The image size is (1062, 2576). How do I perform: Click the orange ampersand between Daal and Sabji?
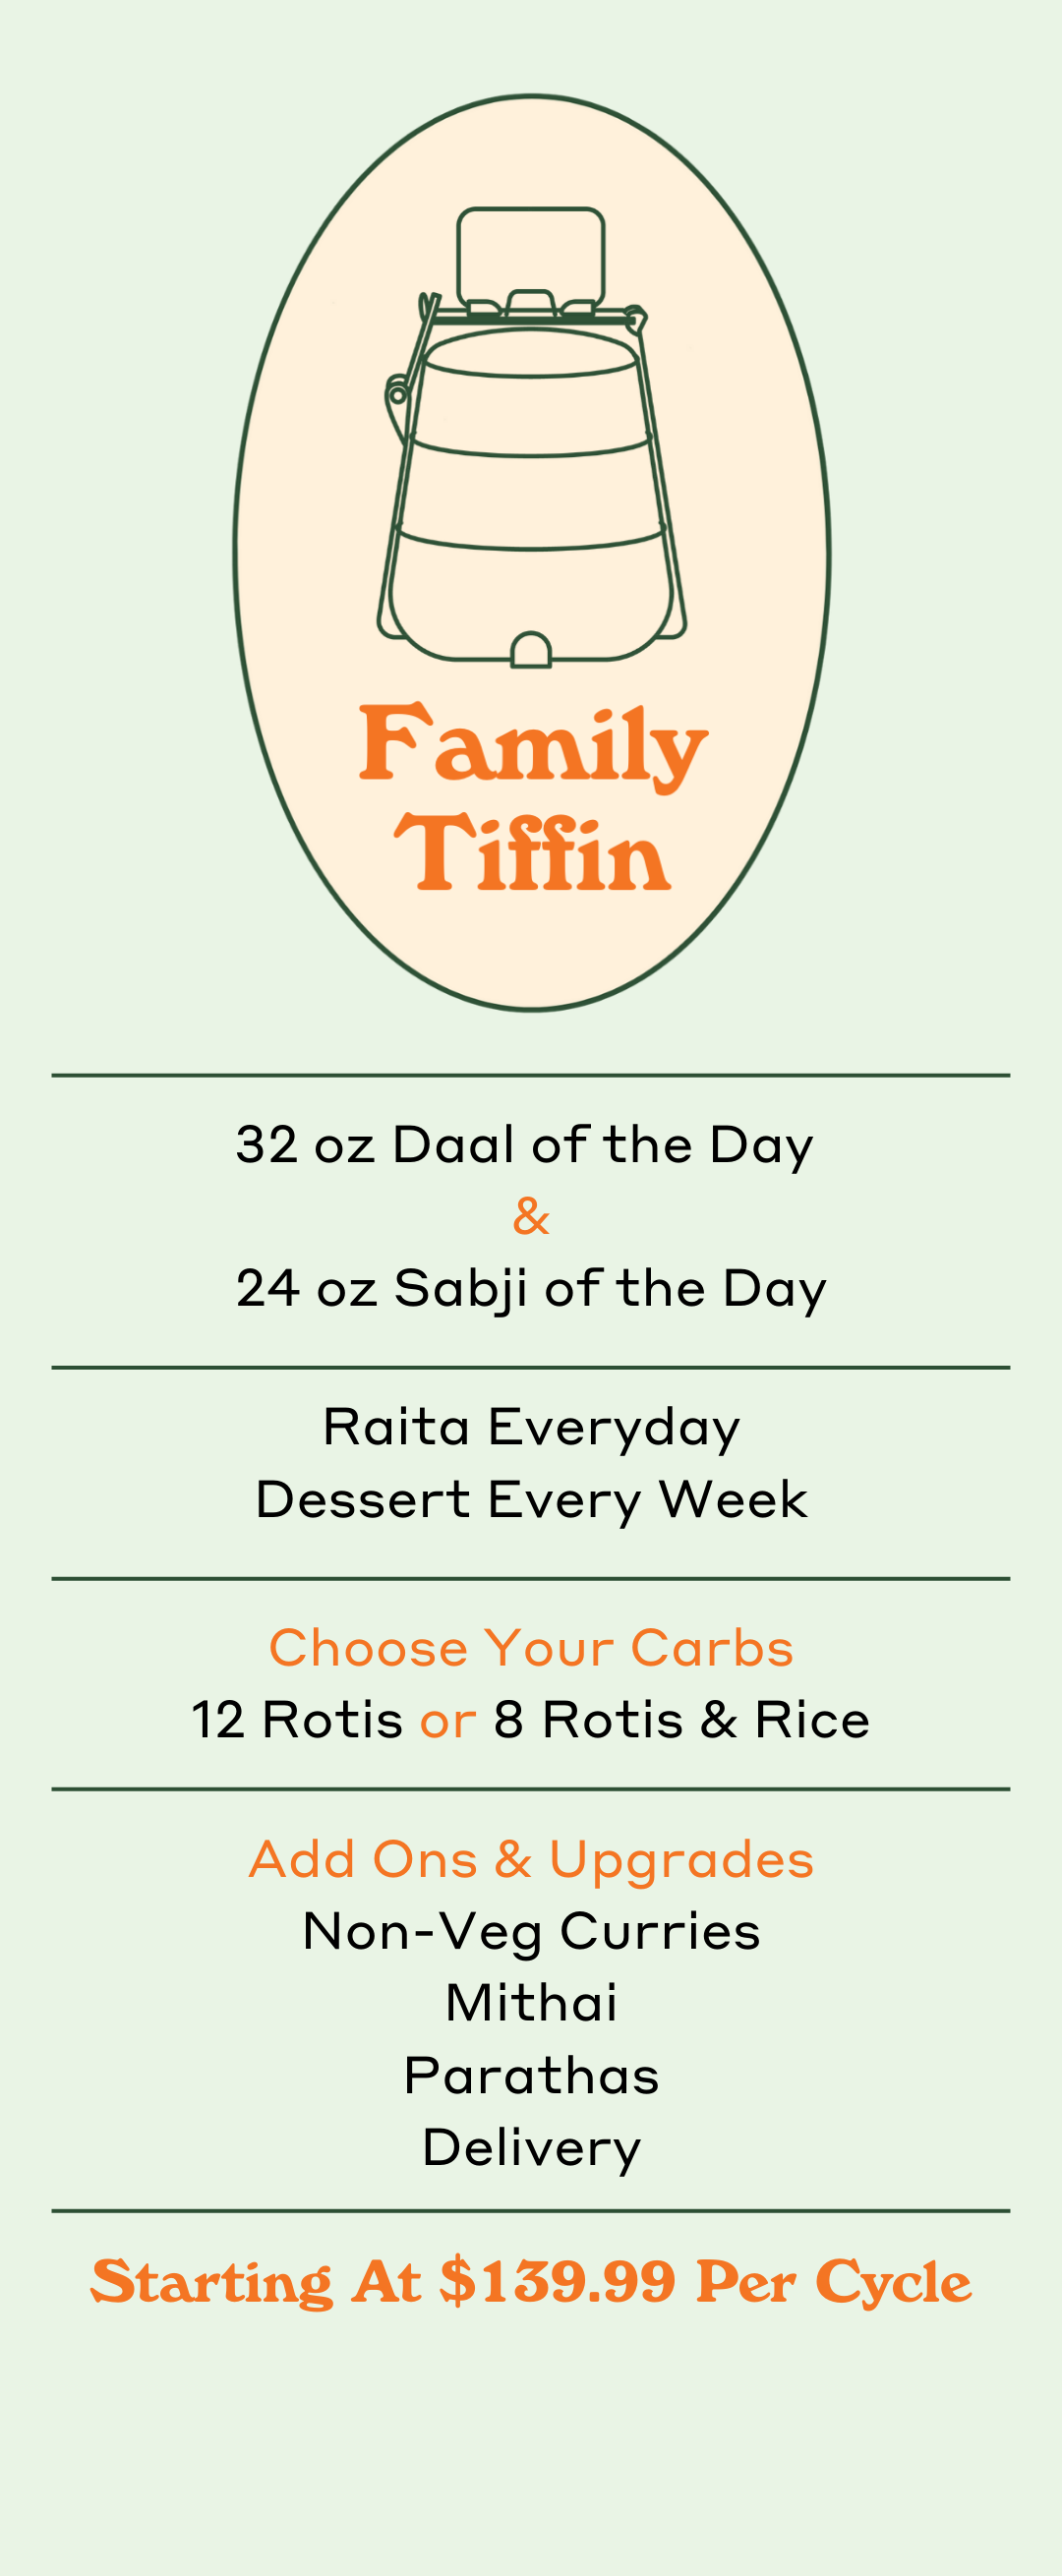[x=531, y=1217]
